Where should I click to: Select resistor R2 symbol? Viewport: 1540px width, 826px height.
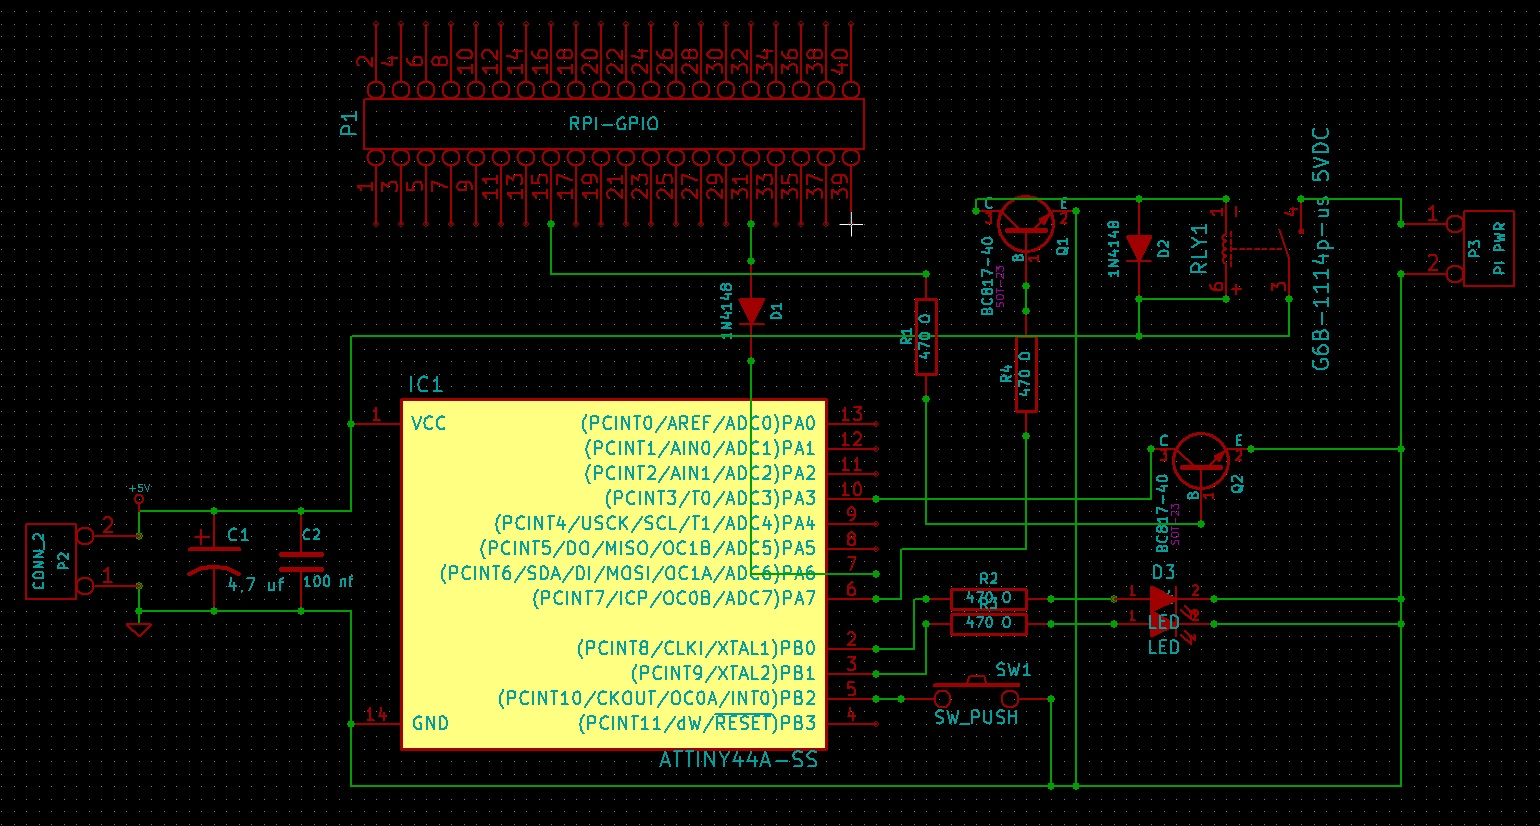pos(988,599)
